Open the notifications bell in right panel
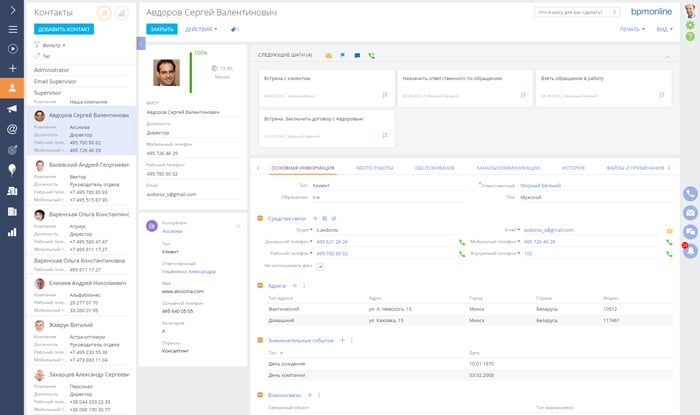The image size is (700, 415). click(690, 249)
